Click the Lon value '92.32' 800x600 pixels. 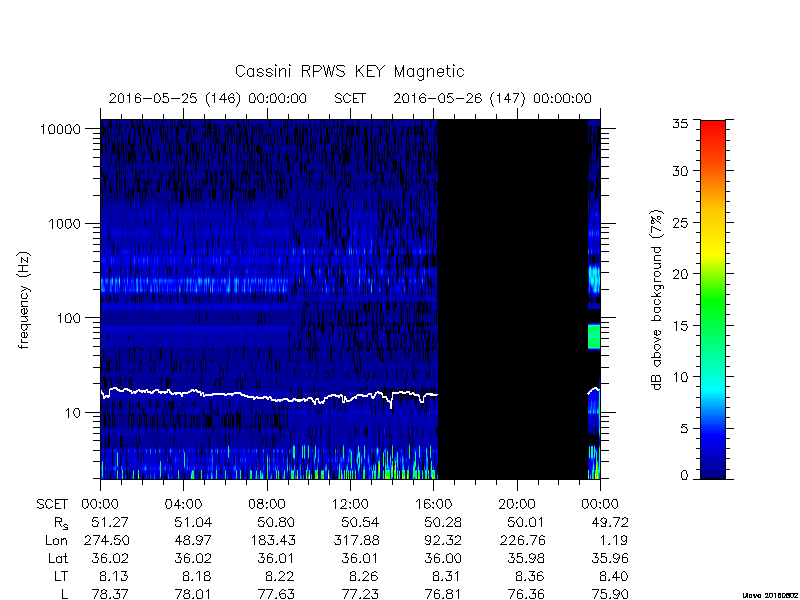[x=443, y=540]
